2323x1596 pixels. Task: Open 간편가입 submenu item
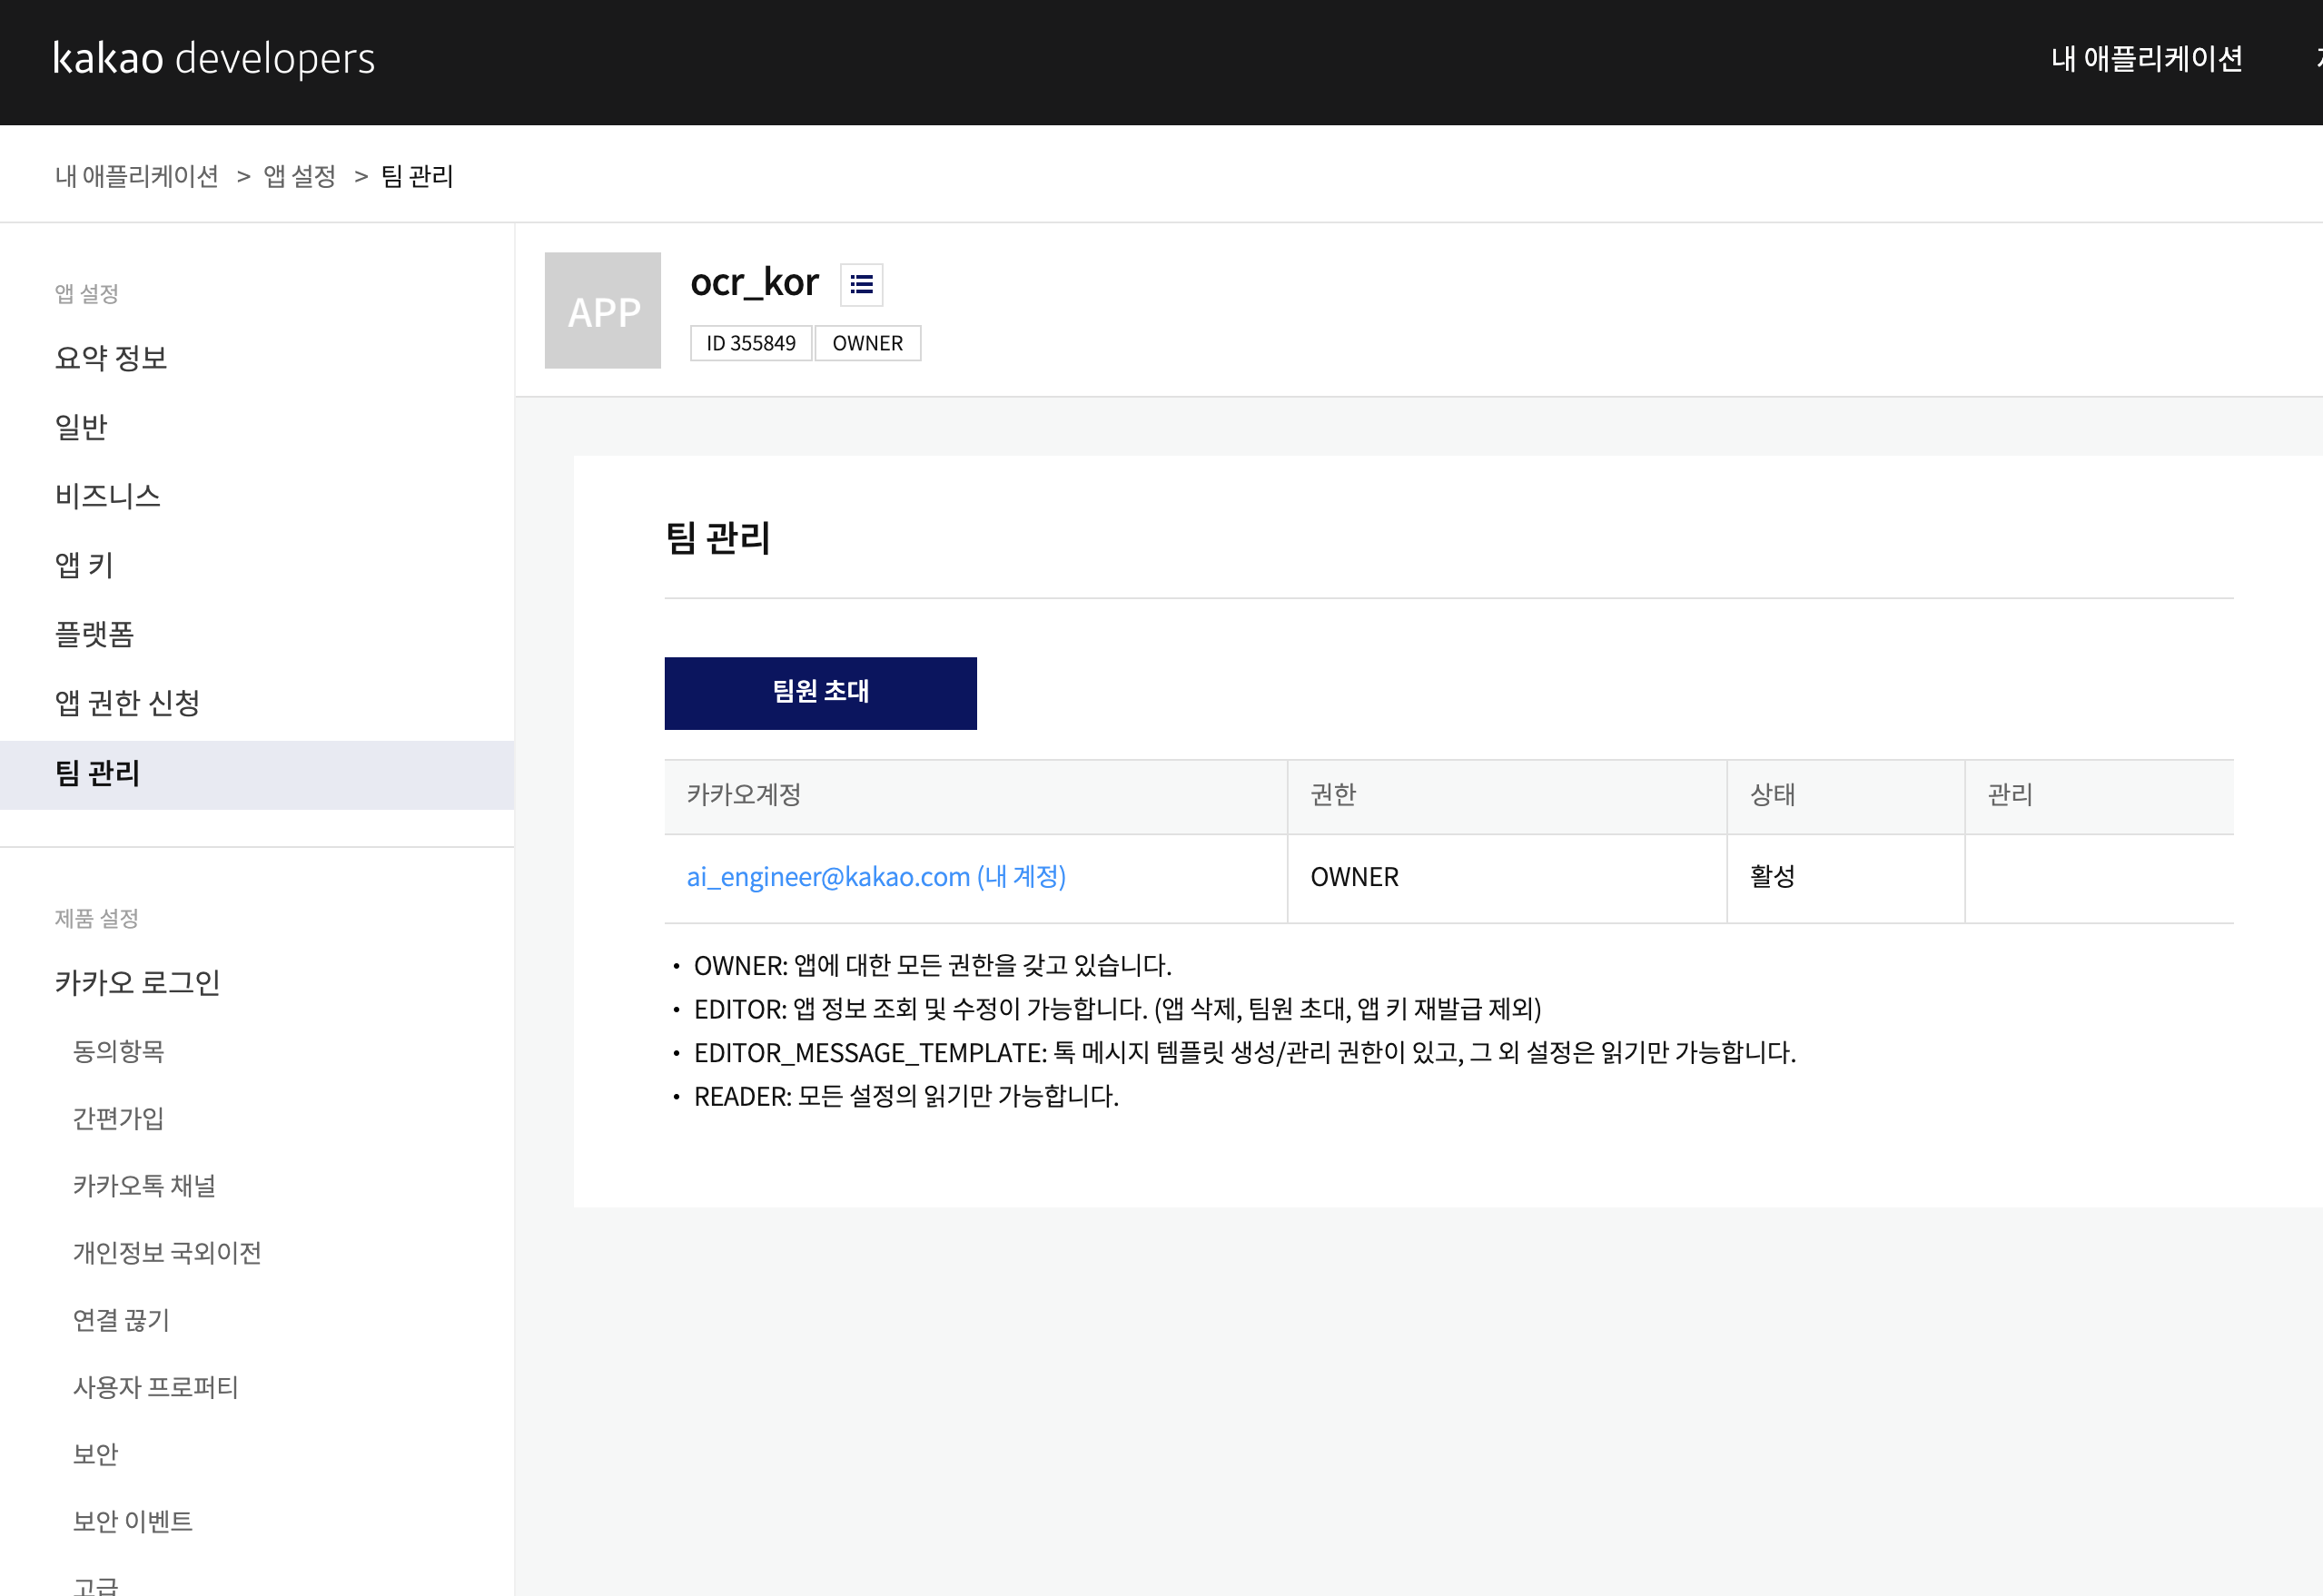coord(118,1118)
